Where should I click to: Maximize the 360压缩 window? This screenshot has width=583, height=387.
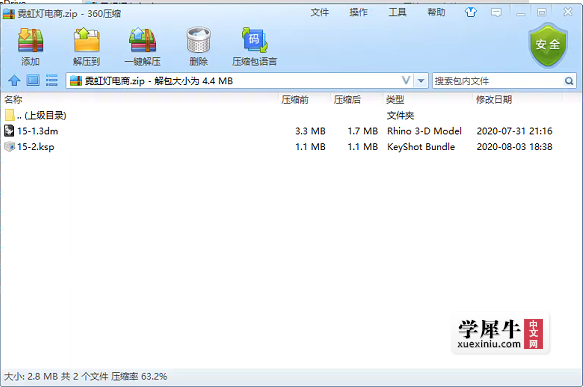542,13
